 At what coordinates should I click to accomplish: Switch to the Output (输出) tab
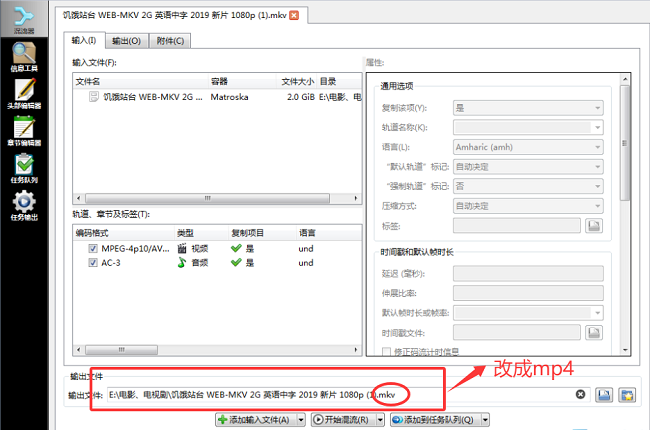(x=126, y=41)
